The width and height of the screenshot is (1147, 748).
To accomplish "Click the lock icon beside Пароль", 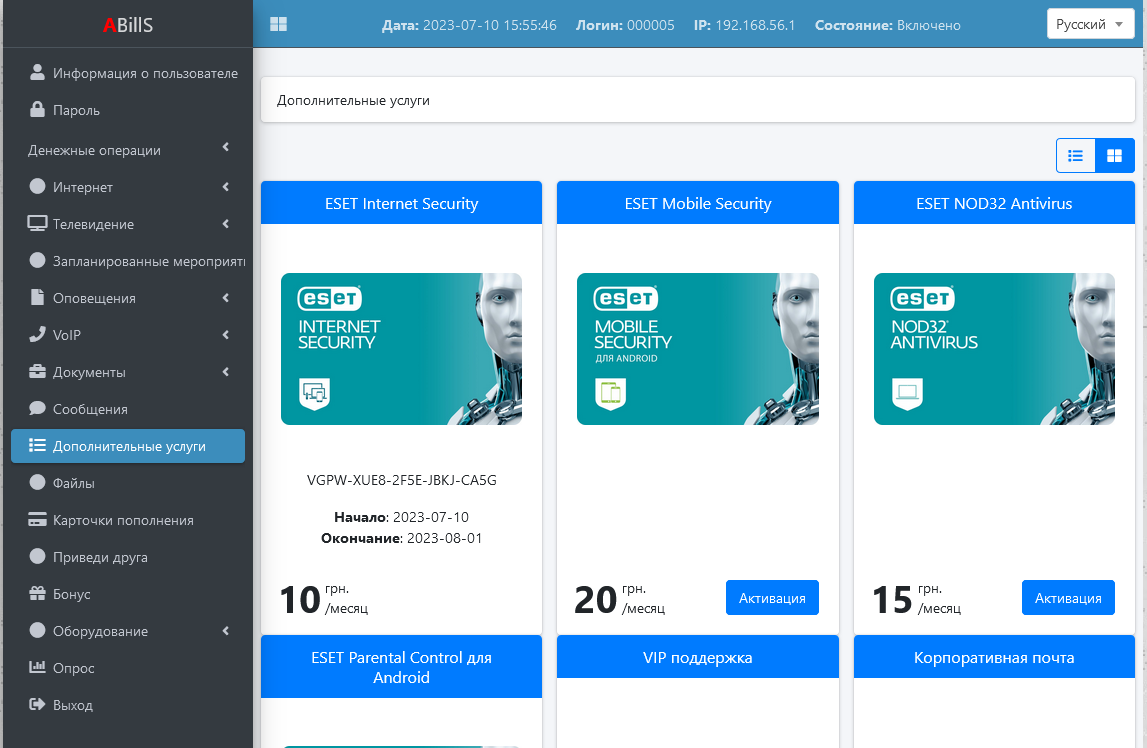I will (37, 109).
